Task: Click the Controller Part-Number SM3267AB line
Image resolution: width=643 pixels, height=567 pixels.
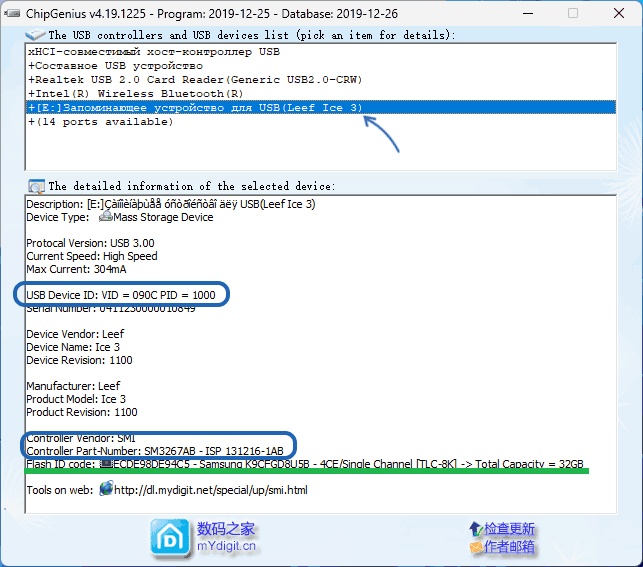Action: click(155, 451)
